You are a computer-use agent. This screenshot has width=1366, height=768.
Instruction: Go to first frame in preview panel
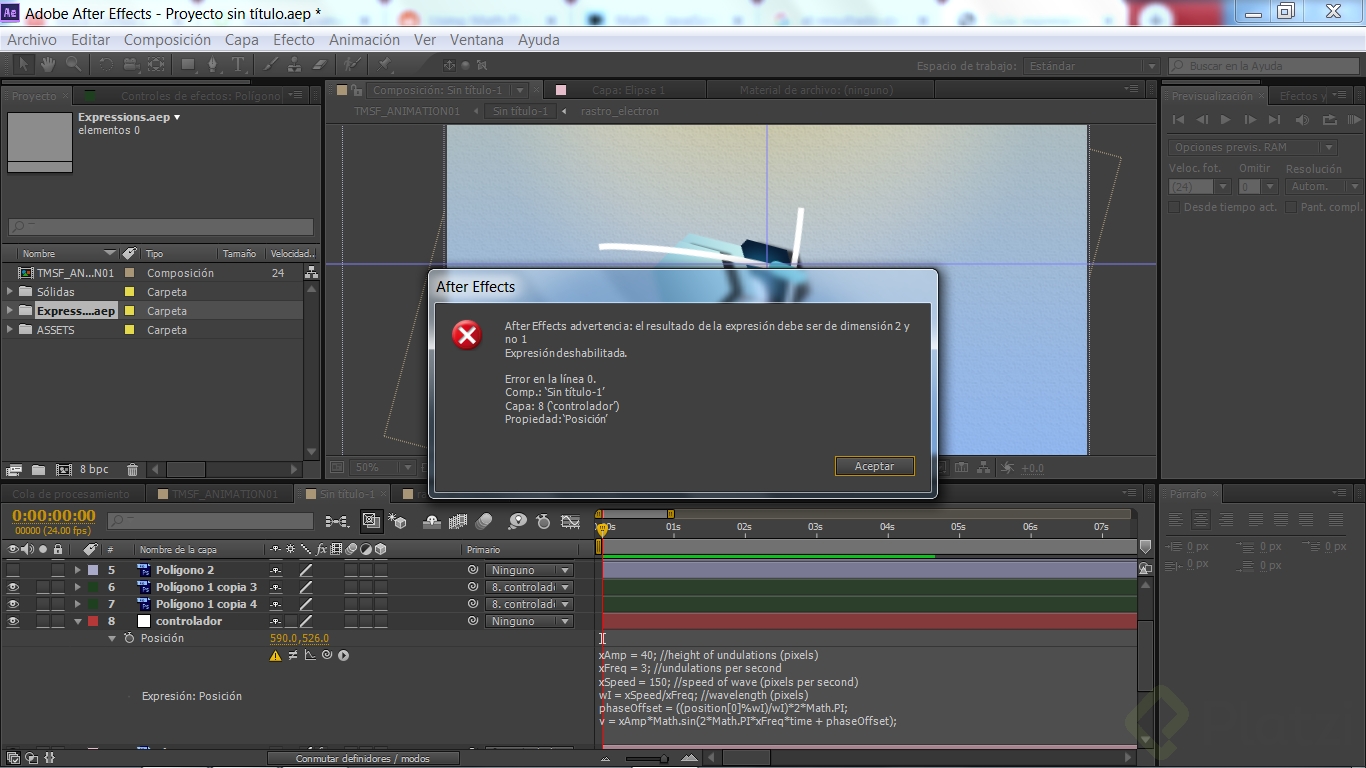pyautogui.click(x=1178, y=120)
